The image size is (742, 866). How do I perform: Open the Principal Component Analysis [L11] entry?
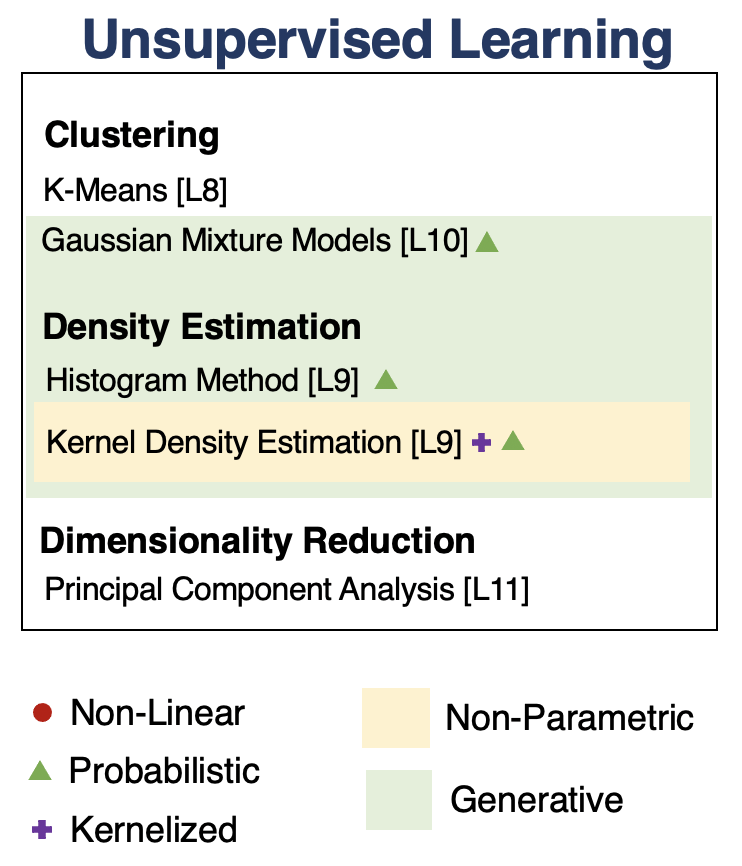point(287,589)
